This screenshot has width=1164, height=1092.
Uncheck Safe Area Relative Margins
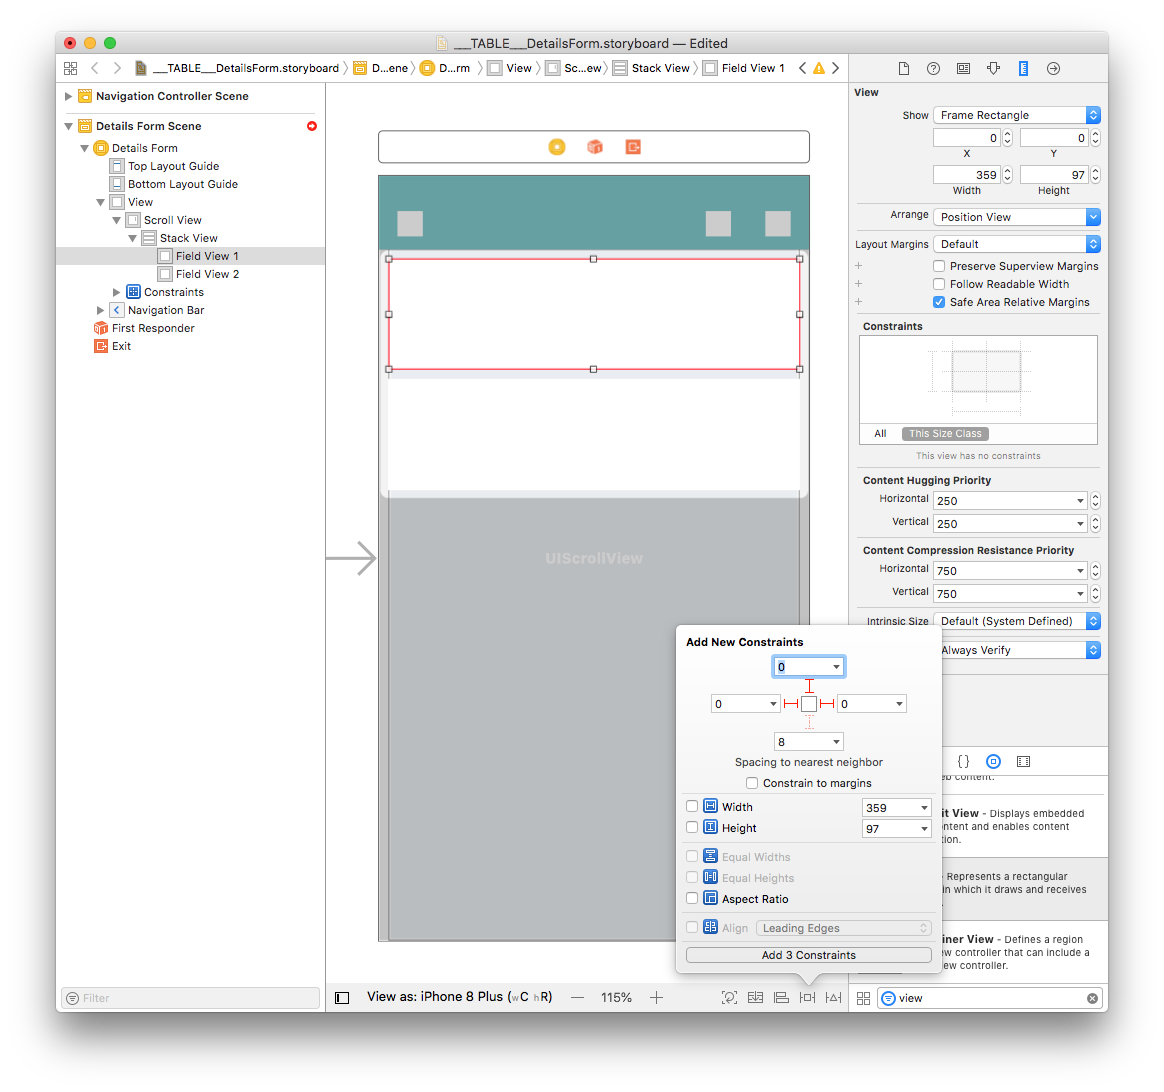click(x=939, y=301)
